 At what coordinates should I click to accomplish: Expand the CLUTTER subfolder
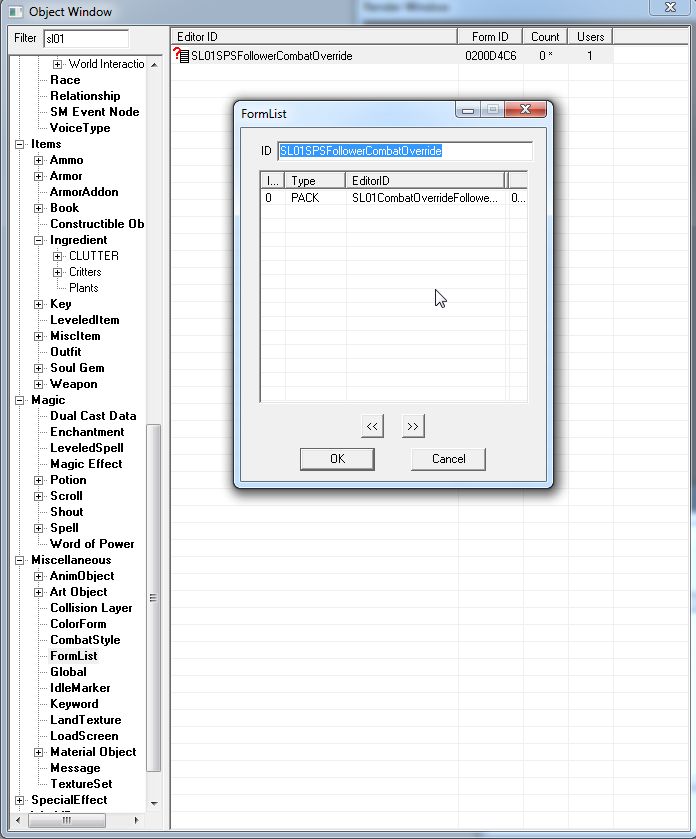[x=57, y=256]
